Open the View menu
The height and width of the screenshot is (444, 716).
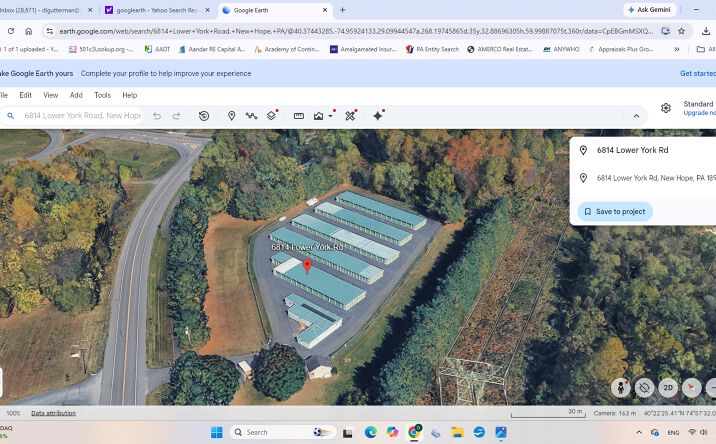pyautogui.click(x=51, y=95)
